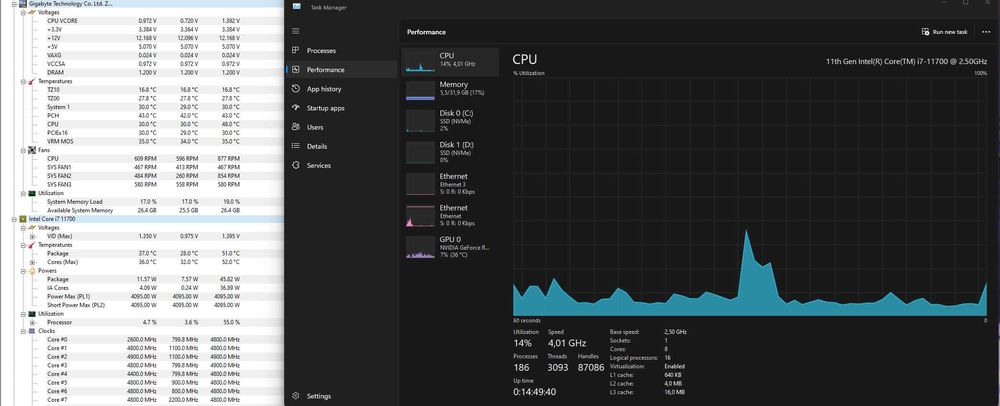The image size is (1000, 406).
Task: Click the 11th Gen Intel Core i7-11700 title
Action: point(906,62)
